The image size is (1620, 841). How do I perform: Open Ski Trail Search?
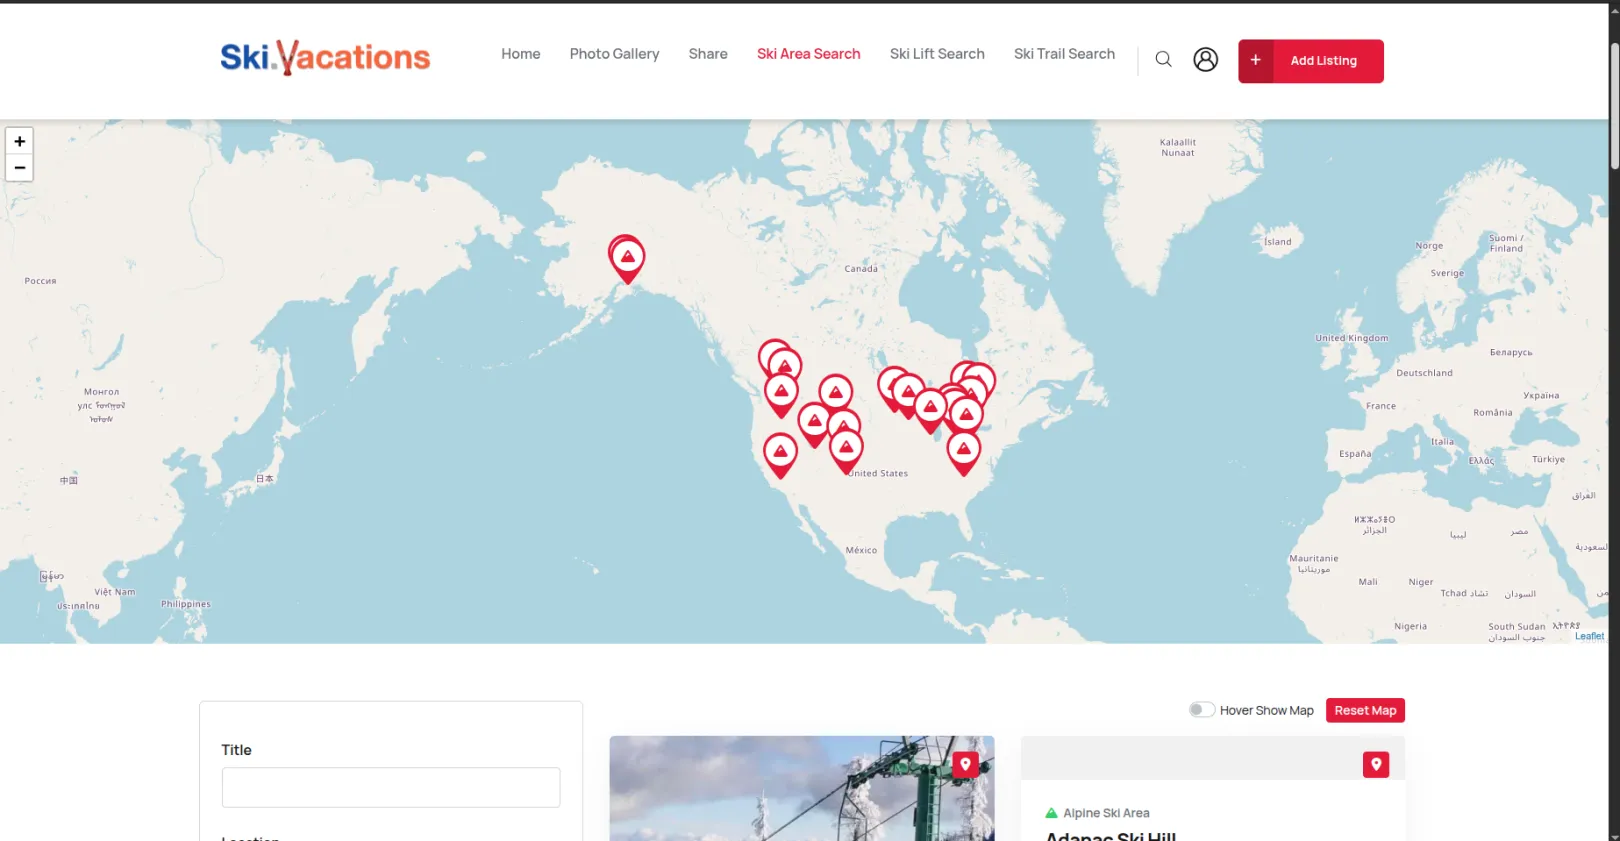(1064, 54)
